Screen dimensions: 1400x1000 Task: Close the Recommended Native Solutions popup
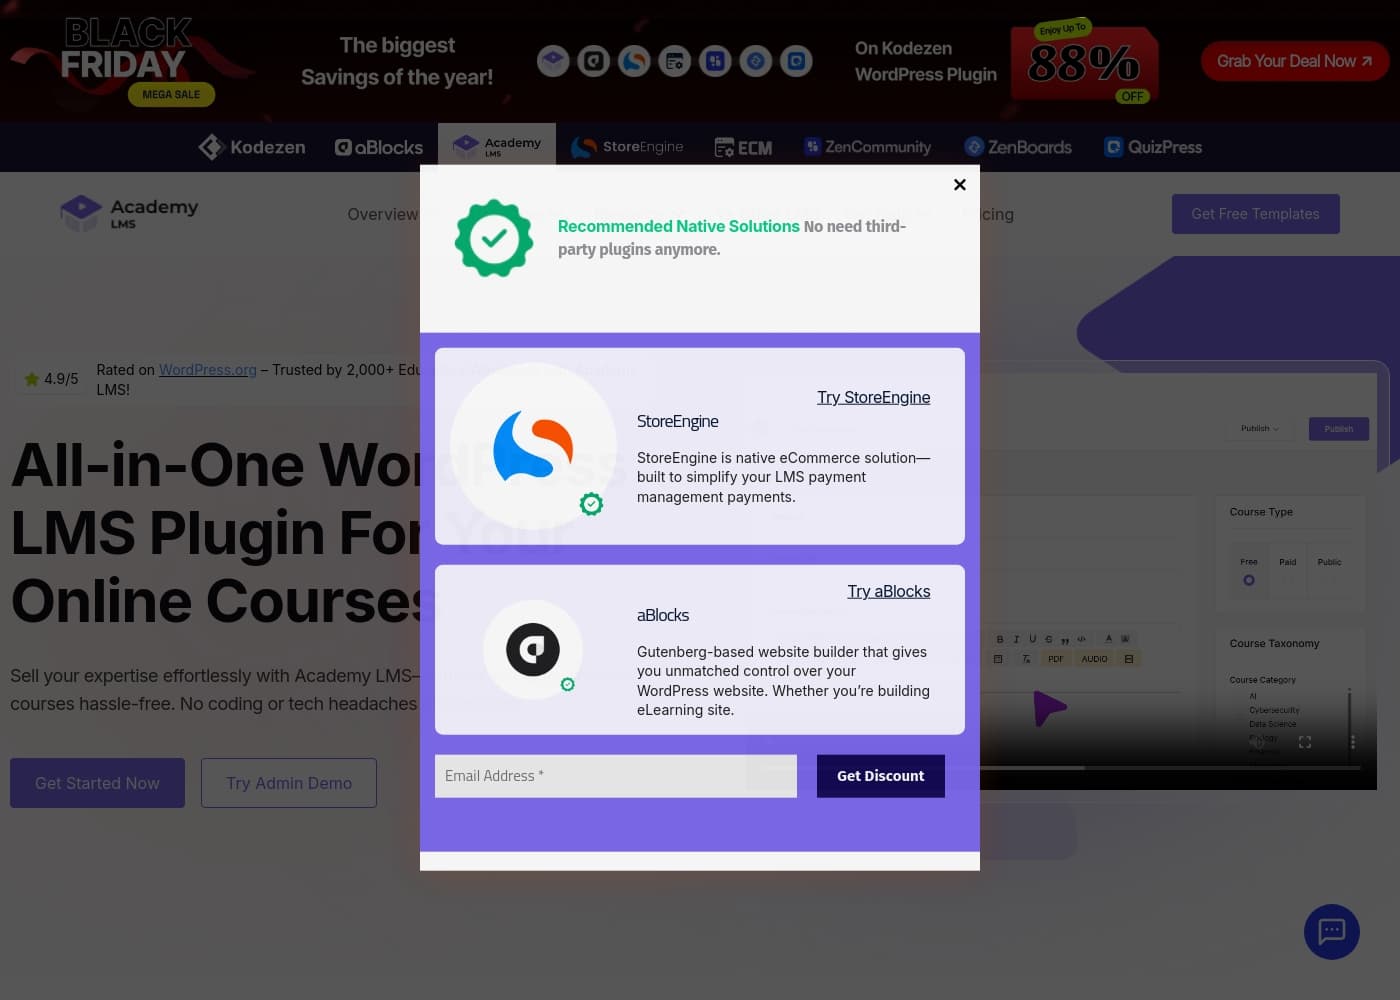click(x=959, y=184)
